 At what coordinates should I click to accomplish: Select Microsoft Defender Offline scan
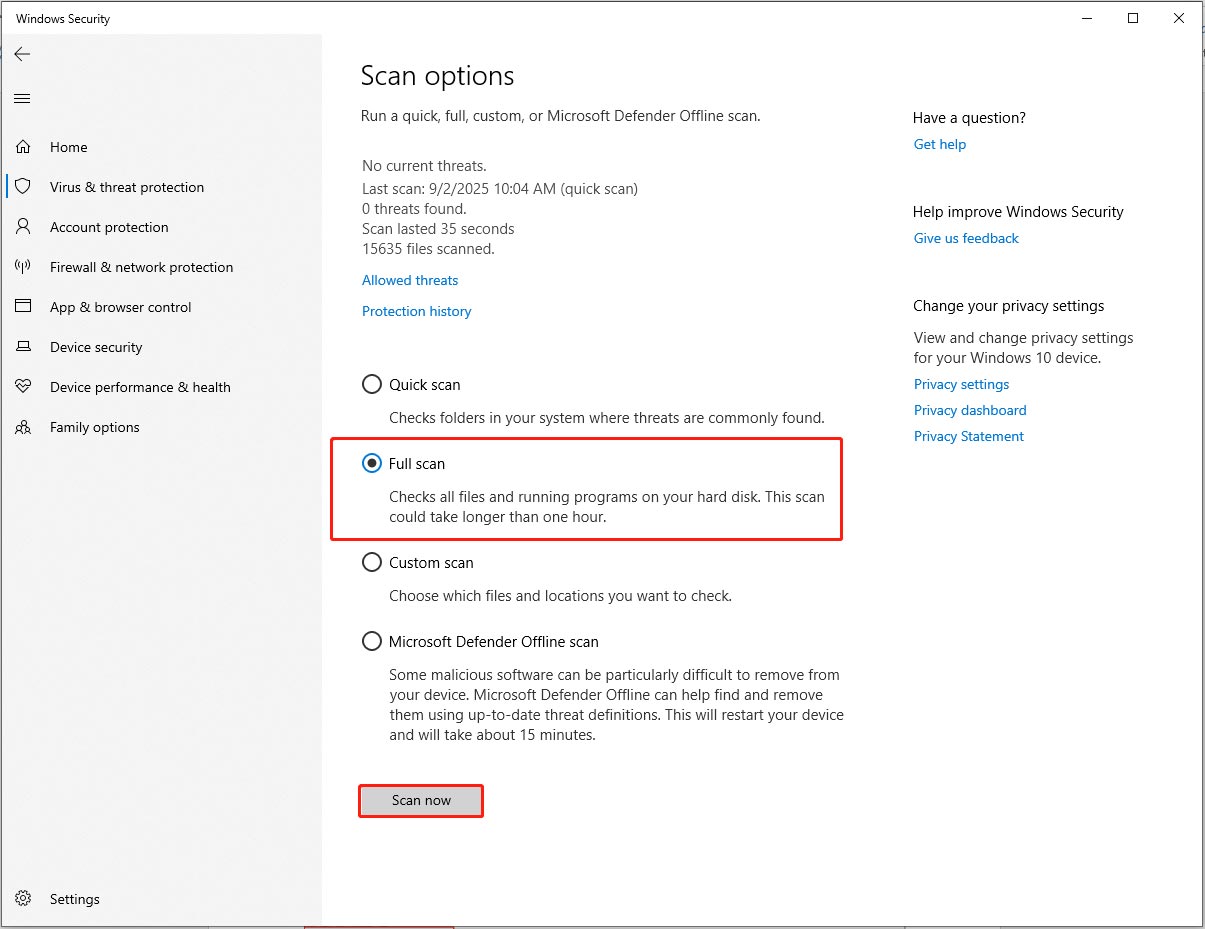[371, 641]
